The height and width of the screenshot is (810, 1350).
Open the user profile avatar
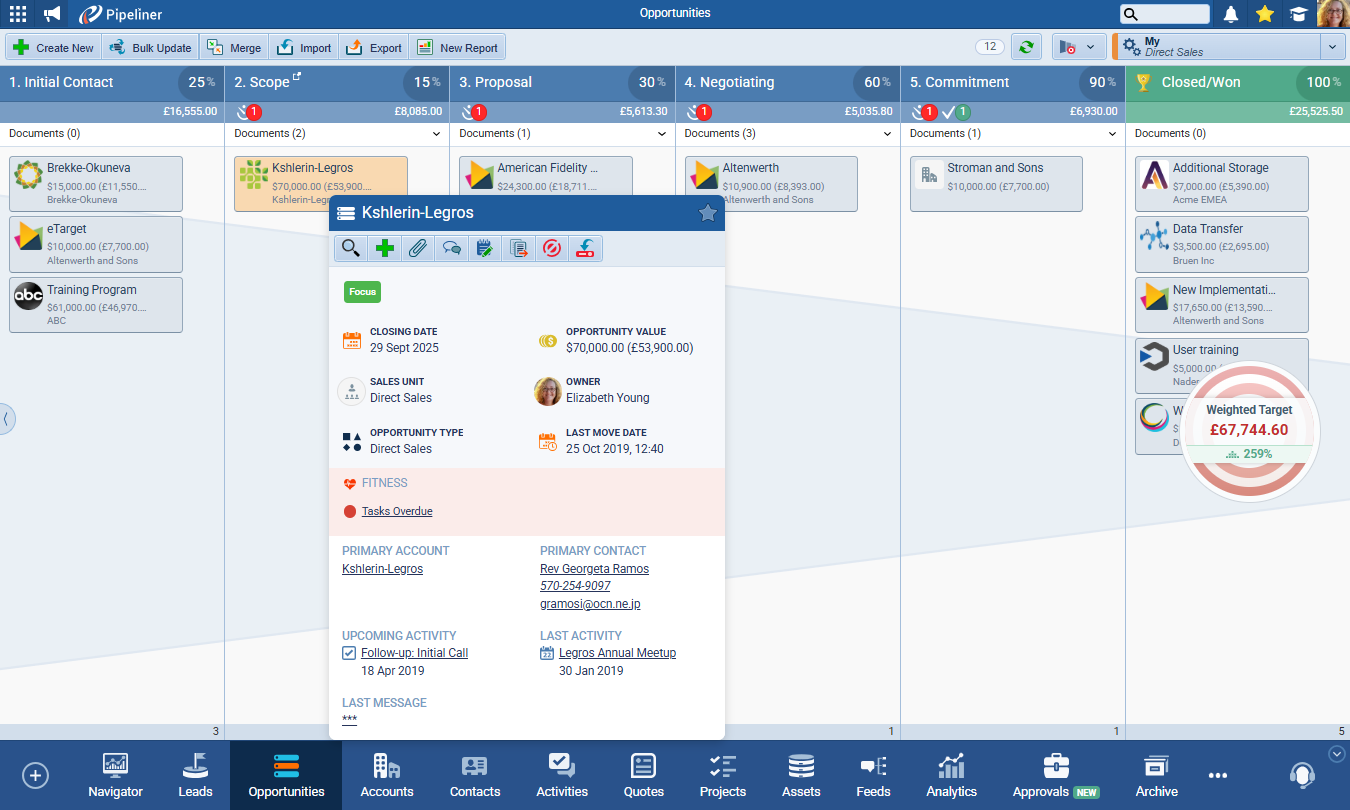[1333, 14]
